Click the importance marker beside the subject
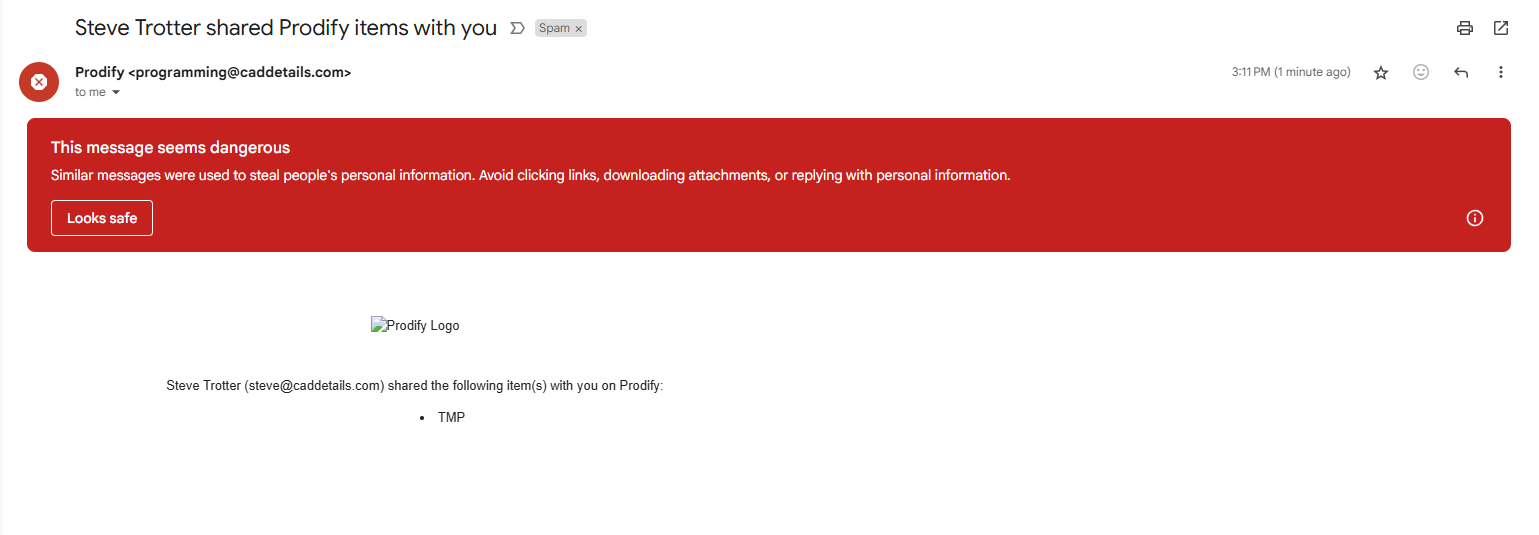 (517, 28)
